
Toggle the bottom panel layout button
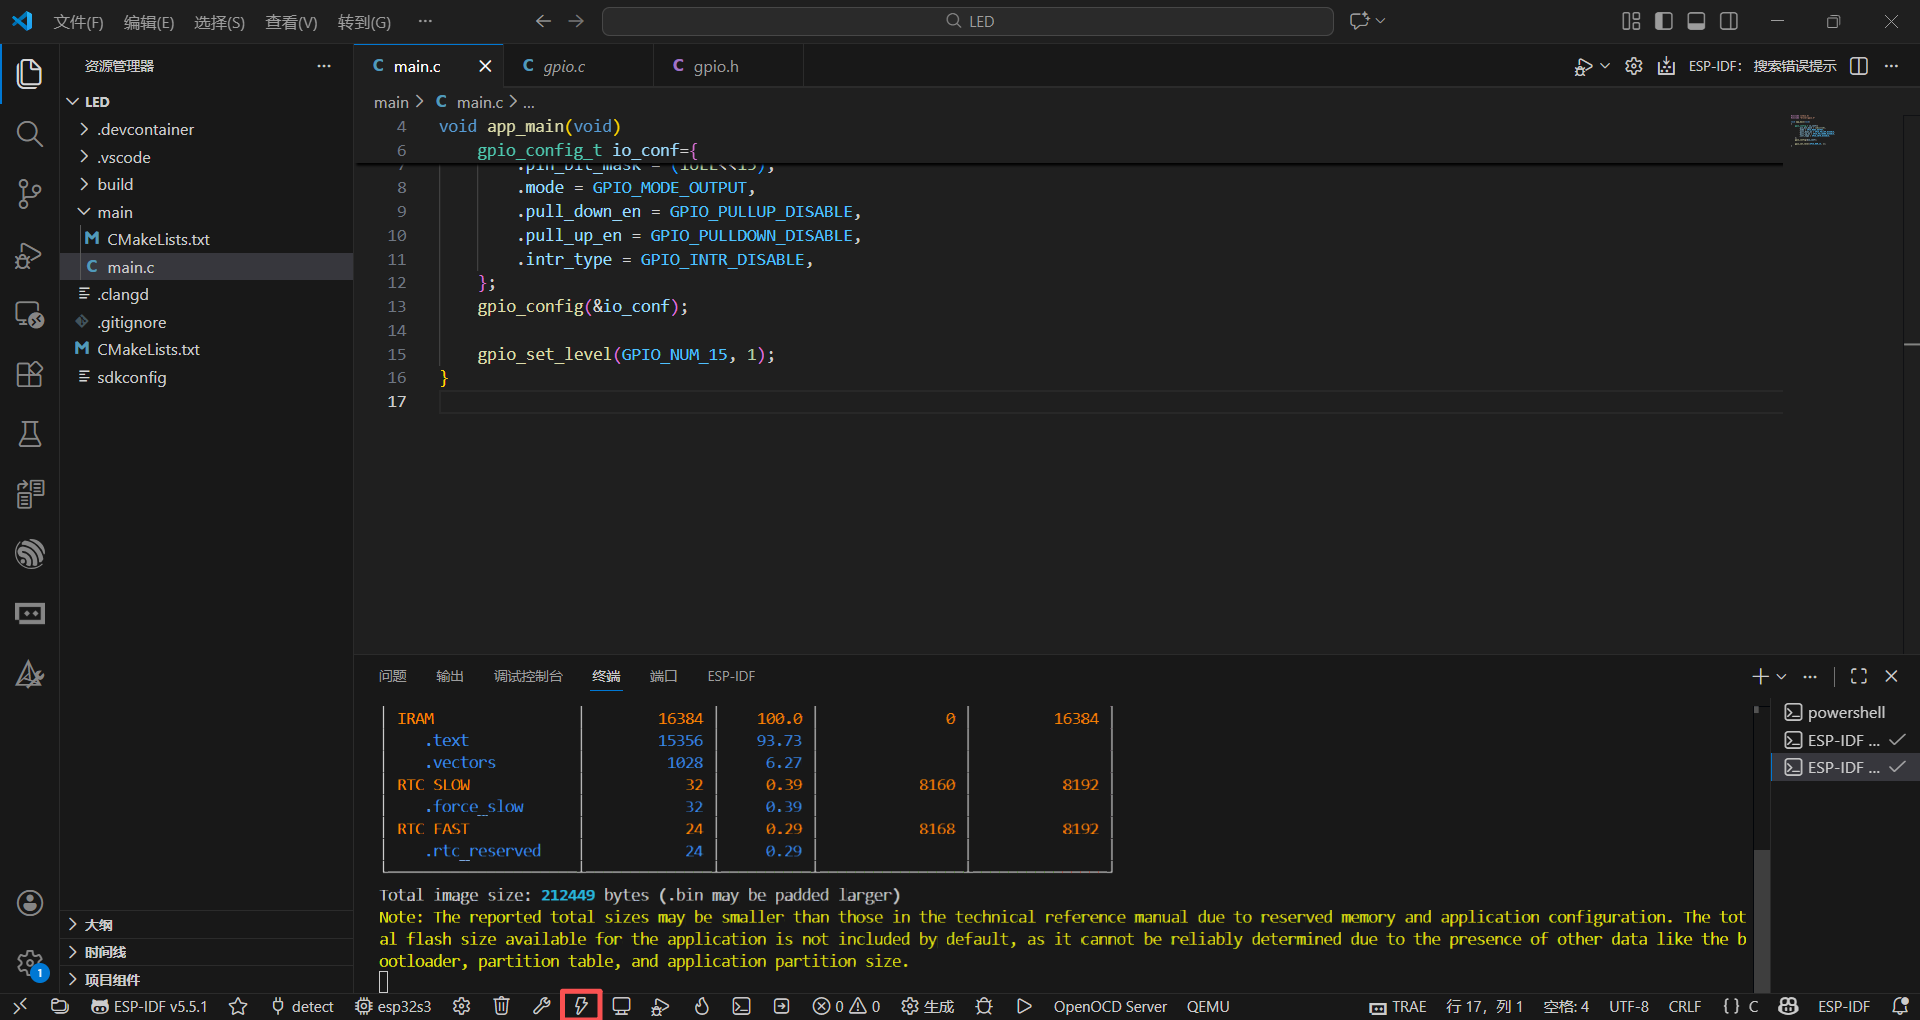(1696, 21)
